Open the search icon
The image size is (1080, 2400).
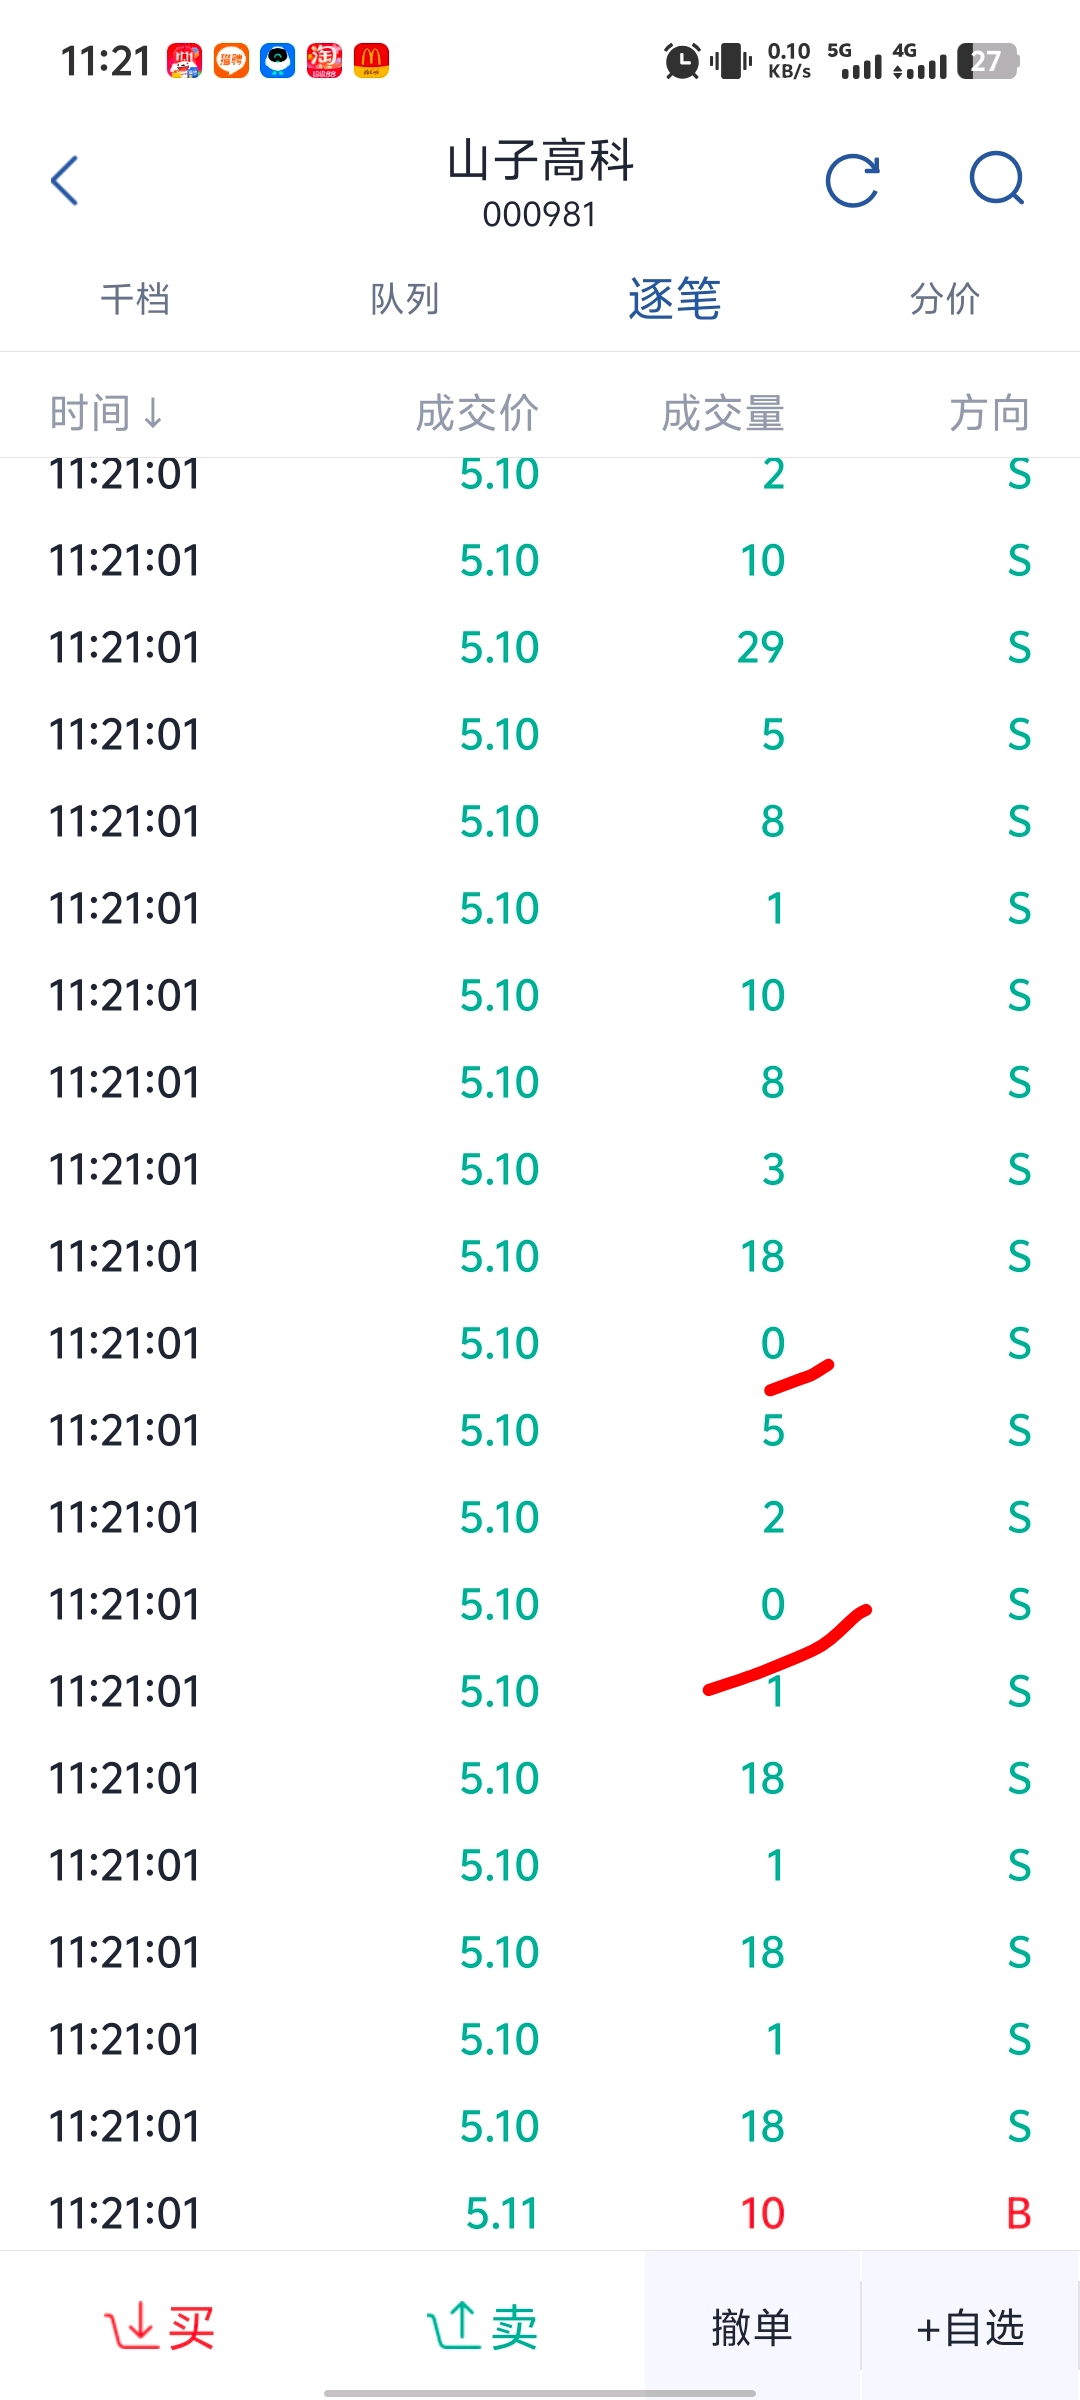(997, 180)
